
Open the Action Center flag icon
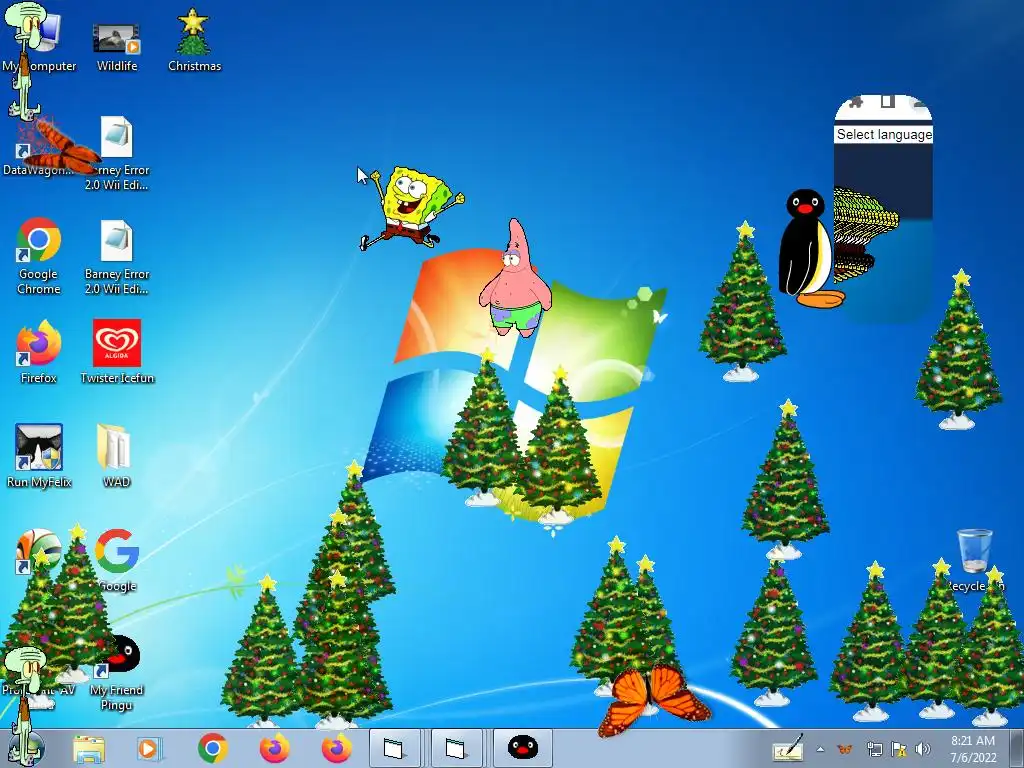point(899,749)
